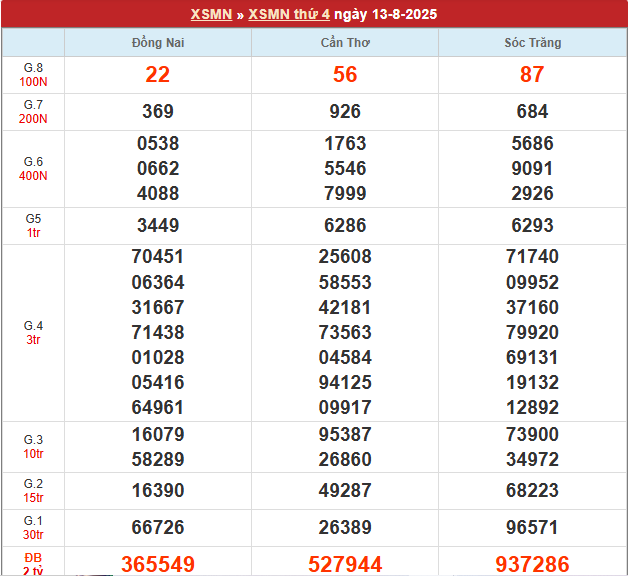Image resolution: width=628 pixels, height=576 pixels.
Task: Select G.6 number 5686
Action: coord(532,143)
